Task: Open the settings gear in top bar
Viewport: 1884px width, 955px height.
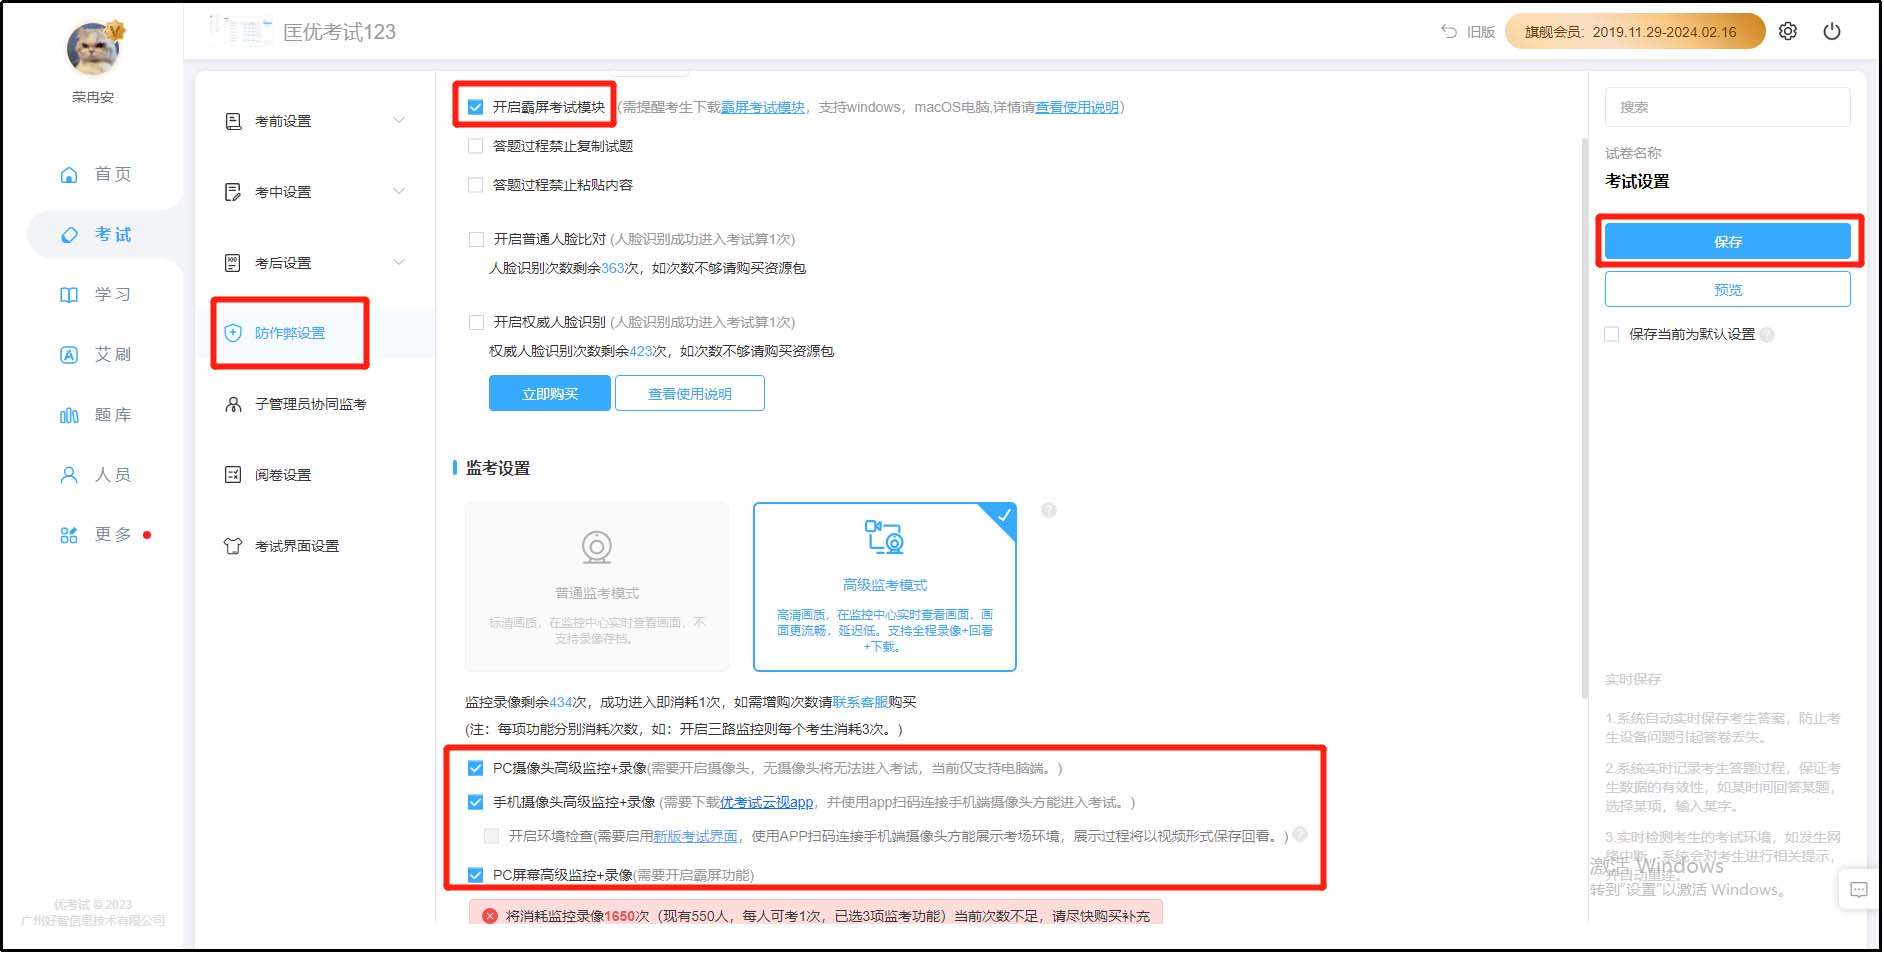Action: (1787, 31)
